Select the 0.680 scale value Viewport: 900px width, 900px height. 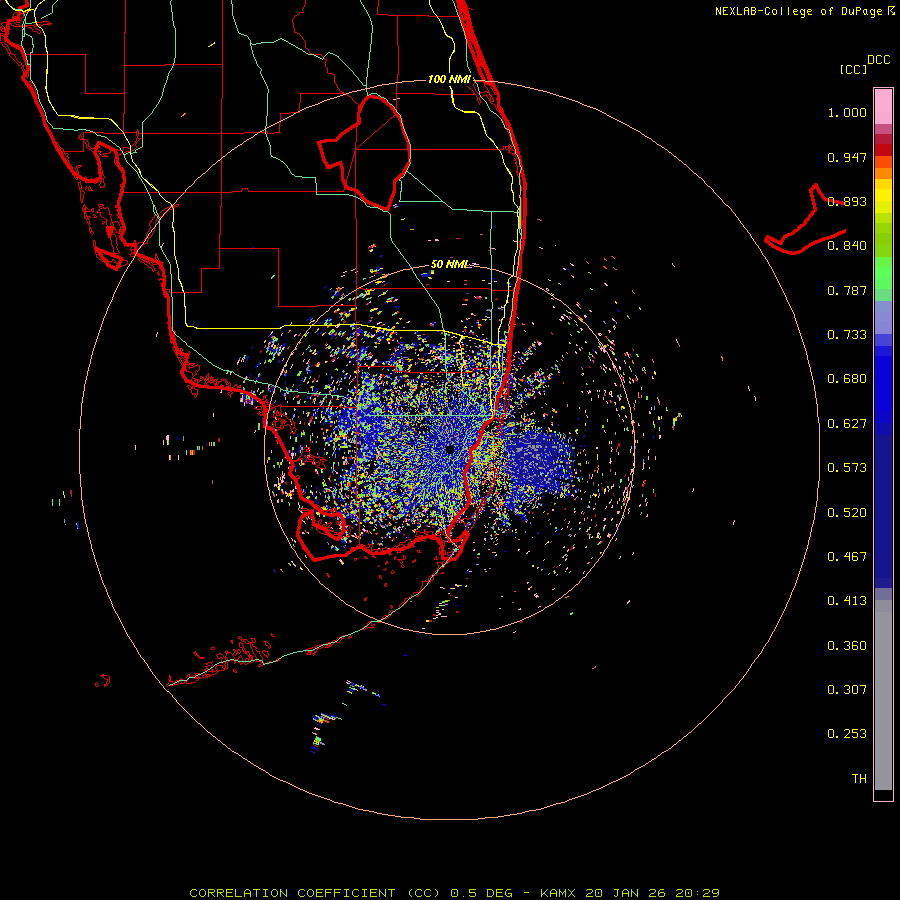tap(847, 379)
